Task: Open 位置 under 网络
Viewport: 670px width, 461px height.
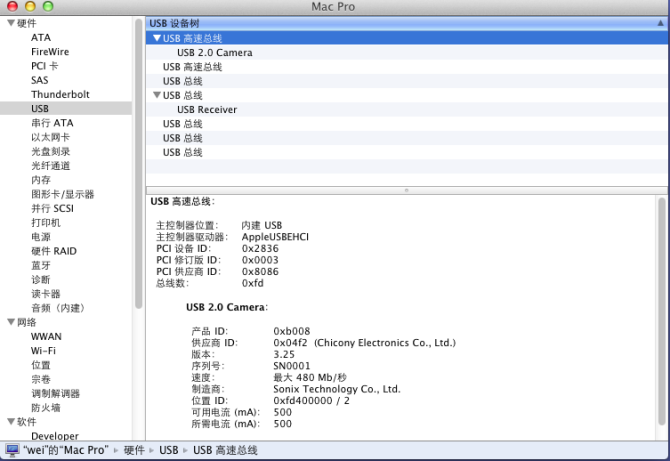Action: 41,365
